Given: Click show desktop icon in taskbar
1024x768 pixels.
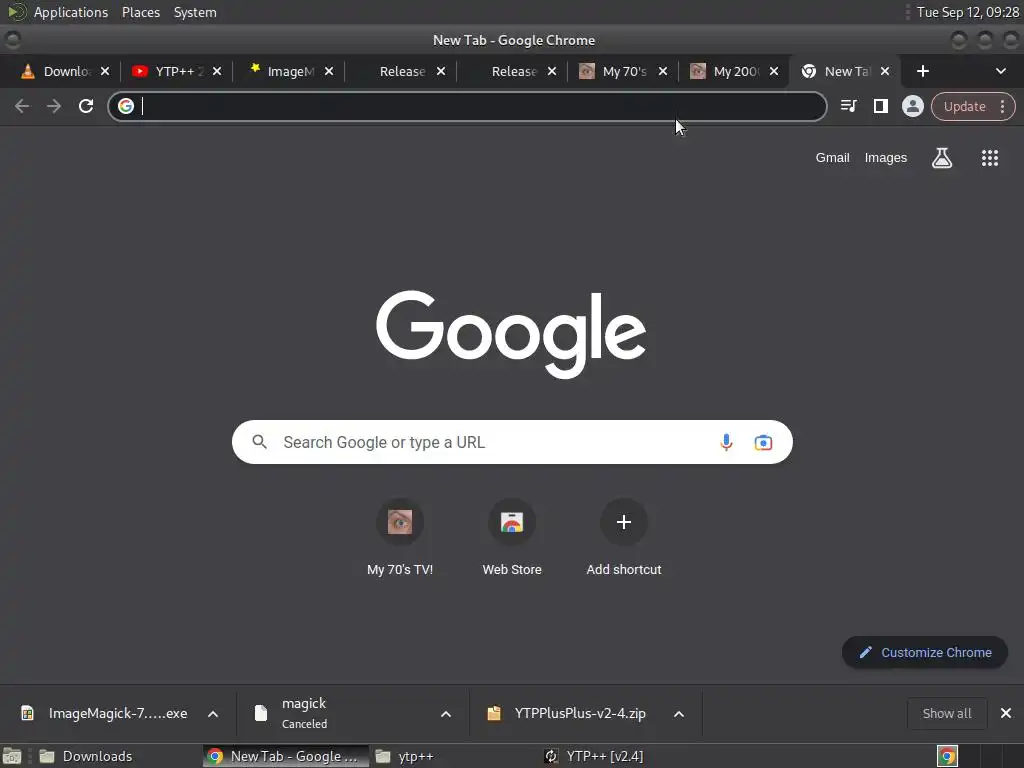Looking at the screenshot, I should [12, 756].
